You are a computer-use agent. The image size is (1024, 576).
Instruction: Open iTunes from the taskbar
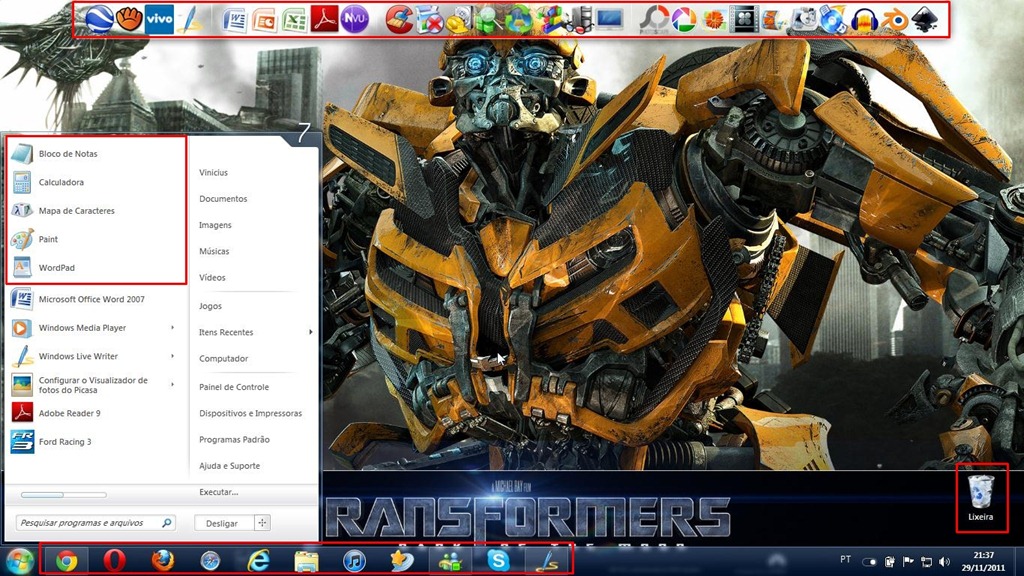pyautogui.click(x=355, y=561)
